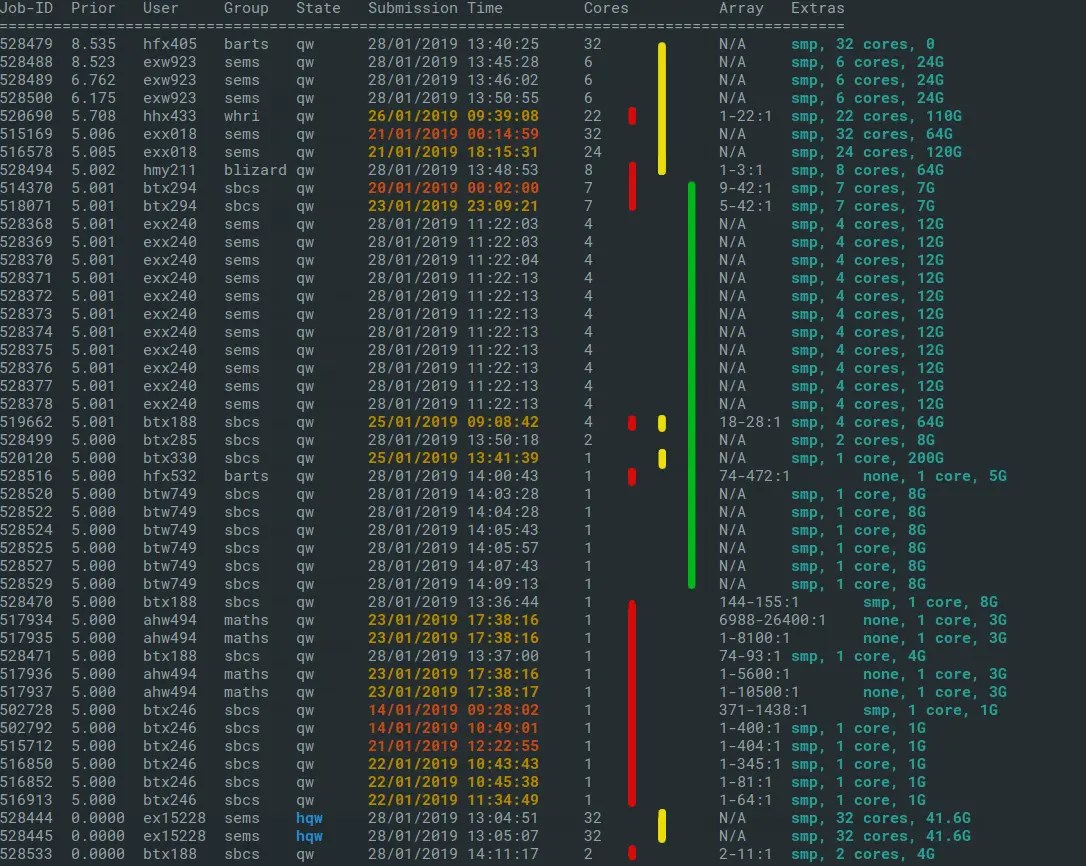Select user btx285

pyautogui.click(x=170, y=441)
